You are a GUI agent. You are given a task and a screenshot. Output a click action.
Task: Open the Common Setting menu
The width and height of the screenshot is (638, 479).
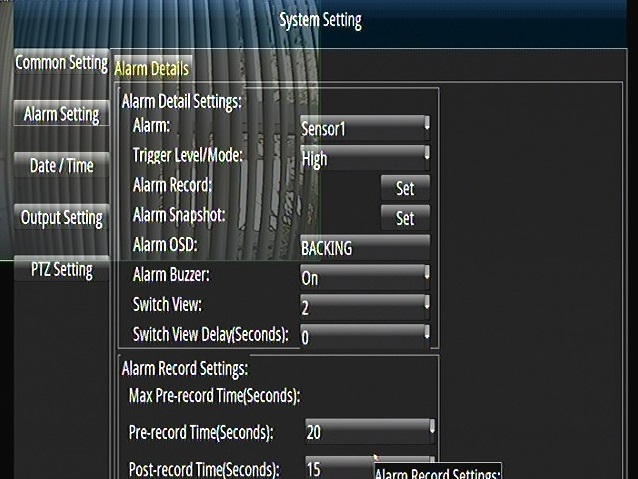tap(61, 63)
